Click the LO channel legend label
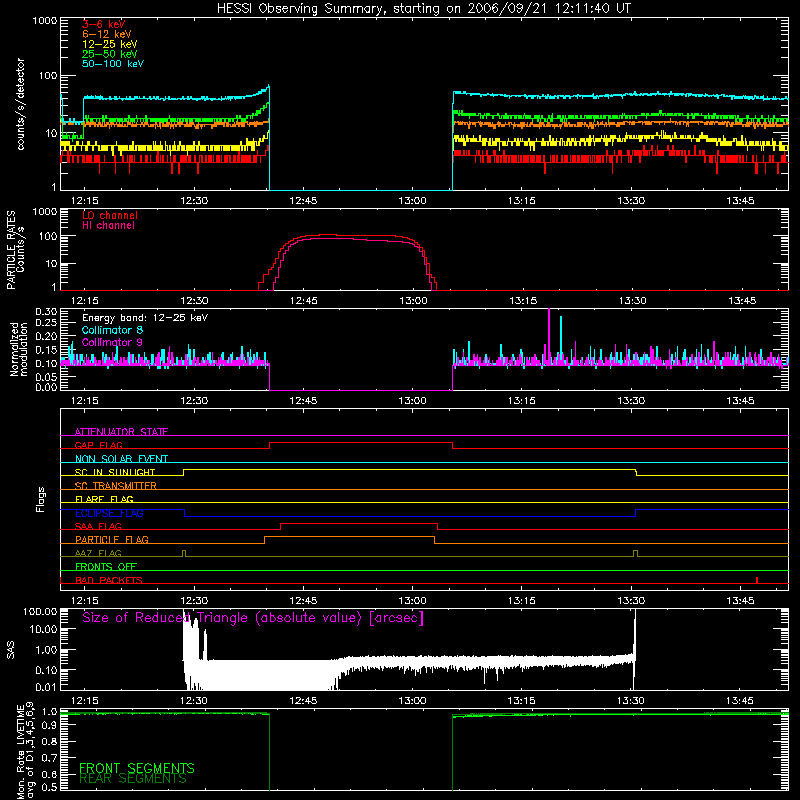 pyautogui.click(x=110, y=215)
